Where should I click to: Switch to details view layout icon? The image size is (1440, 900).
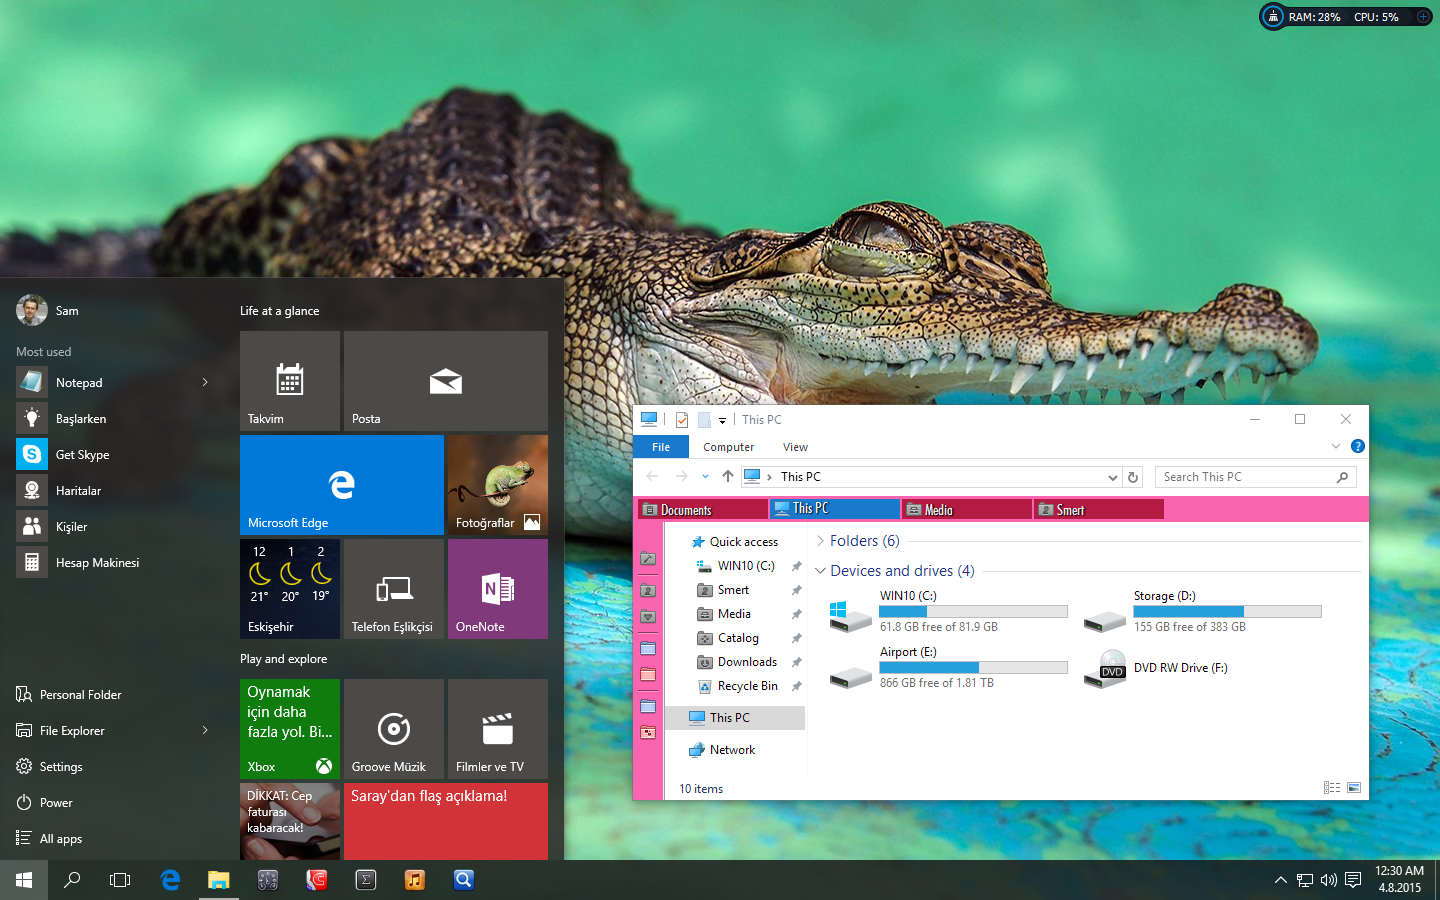coord(1332,788)
